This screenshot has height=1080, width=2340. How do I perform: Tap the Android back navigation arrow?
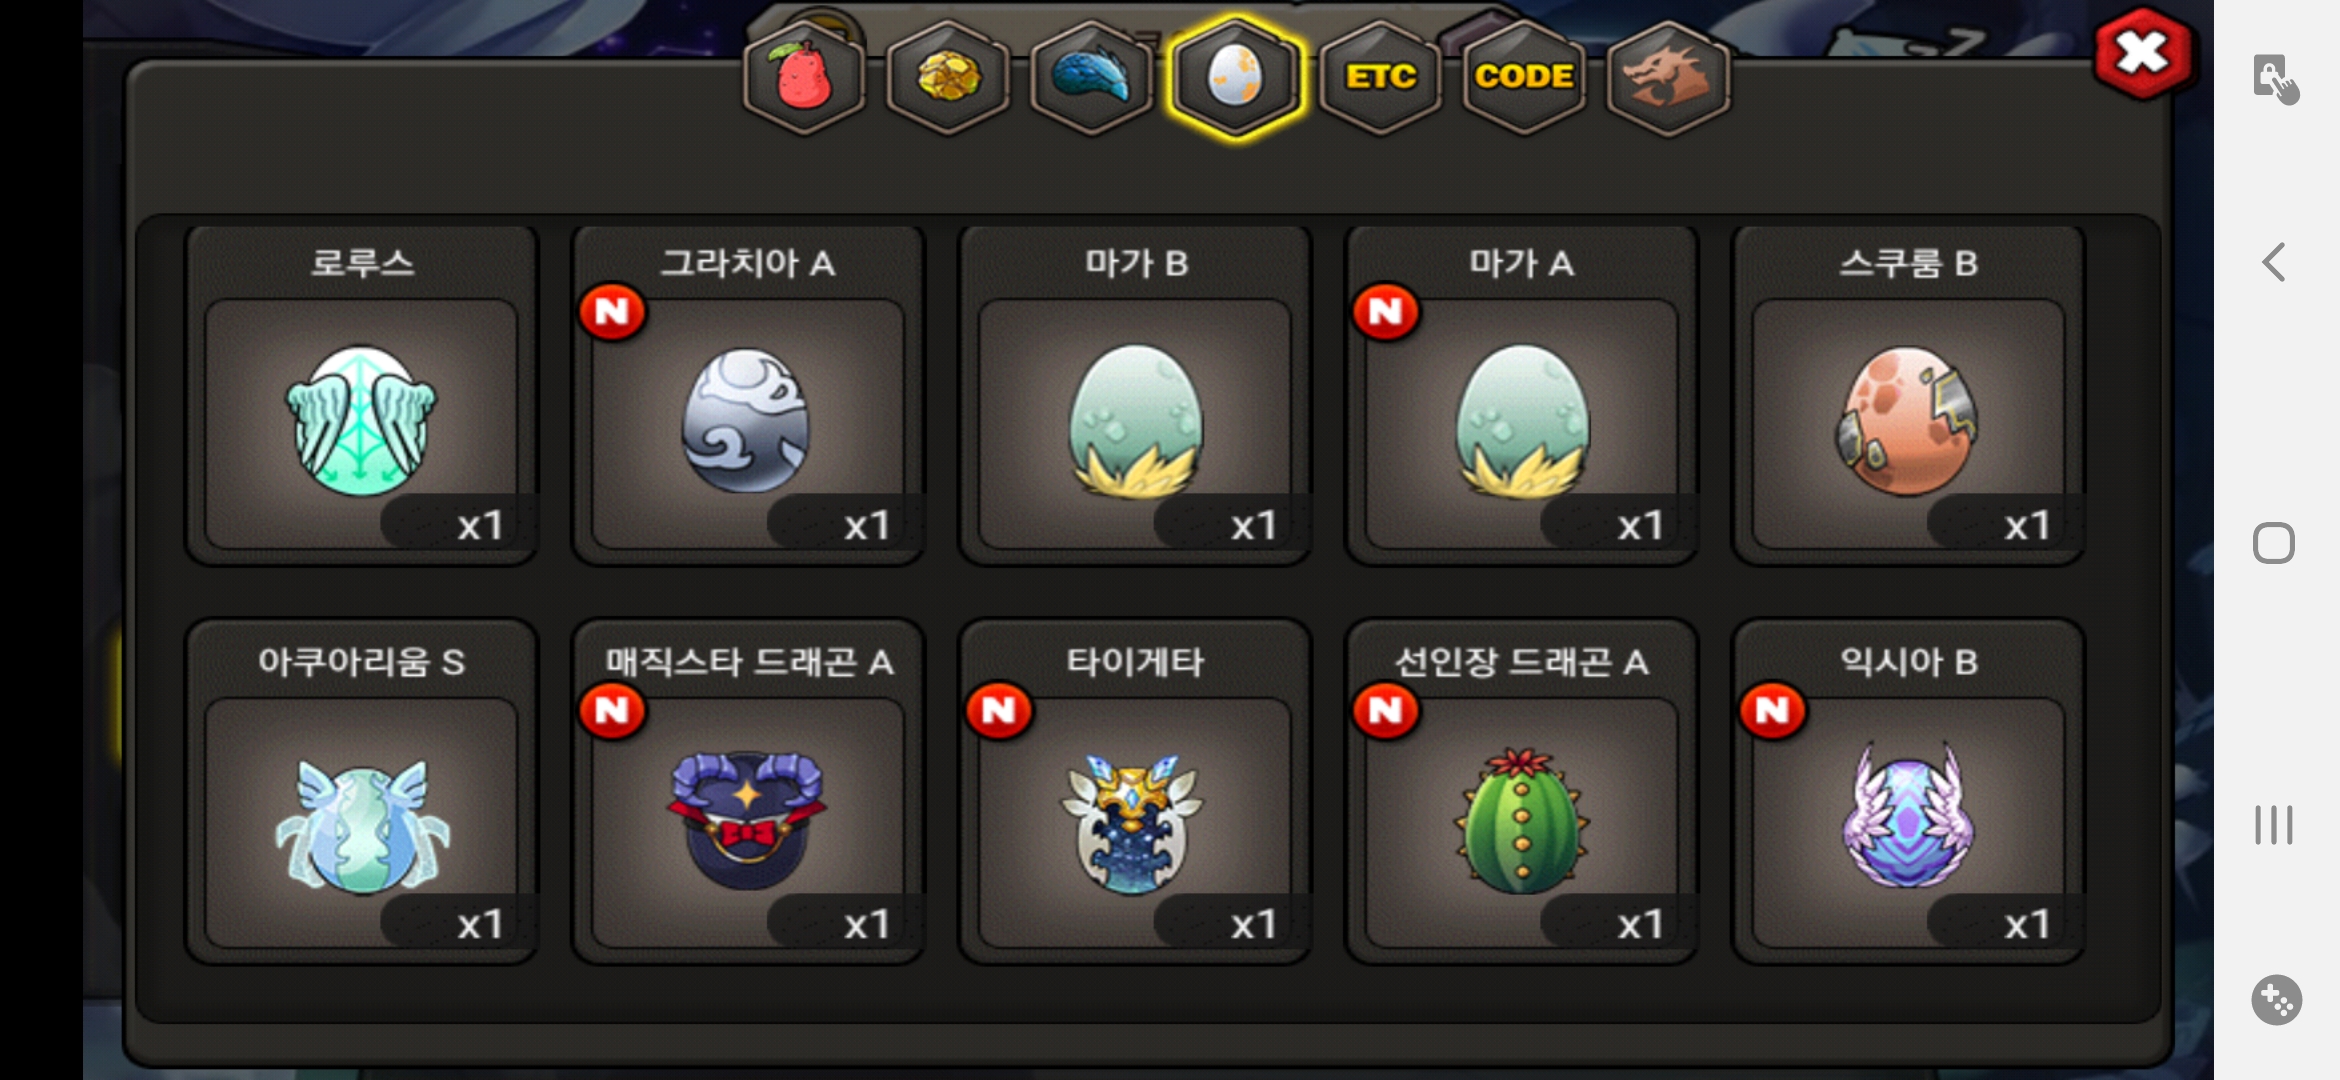[2274, 262]
